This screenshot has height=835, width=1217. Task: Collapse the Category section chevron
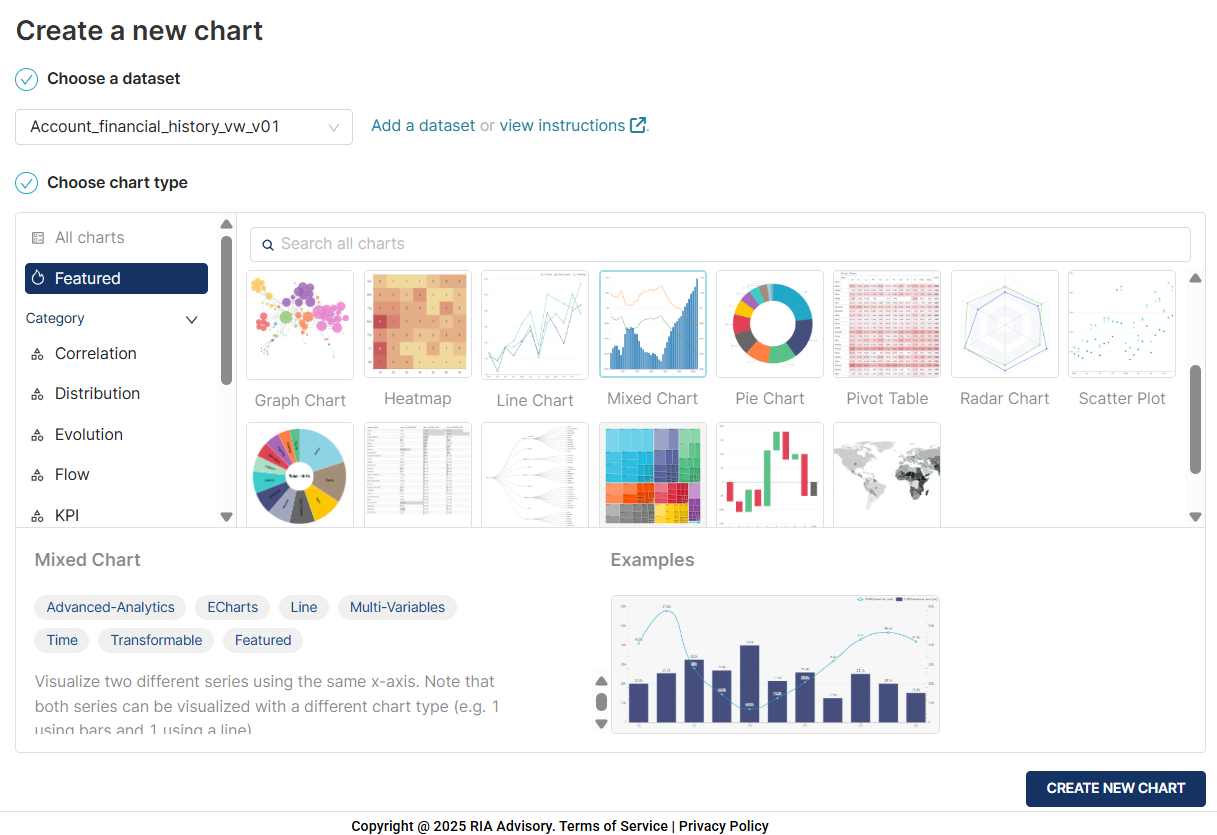coord(193,319)
